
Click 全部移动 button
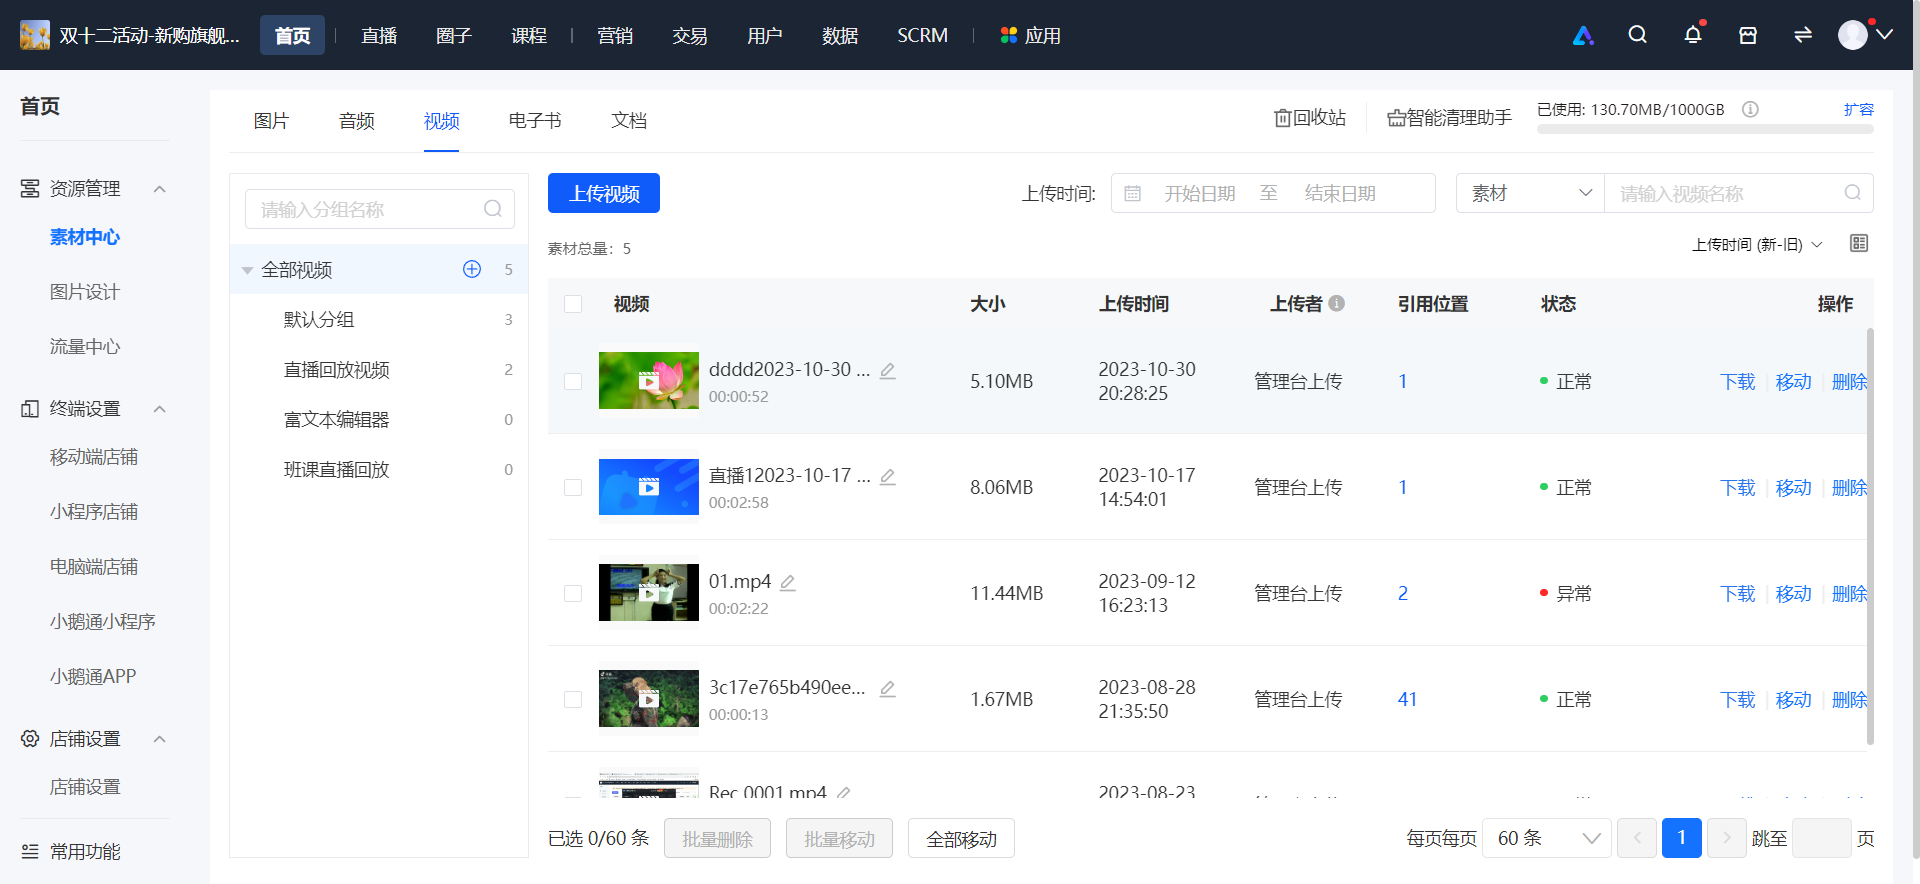(961, 838)
